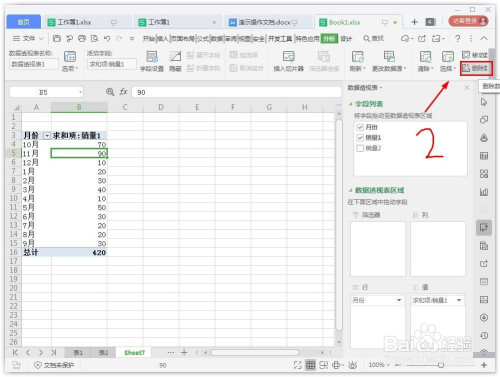
Task: Click the 更改数据源 (change data source) button
Action: coord(389,62)
